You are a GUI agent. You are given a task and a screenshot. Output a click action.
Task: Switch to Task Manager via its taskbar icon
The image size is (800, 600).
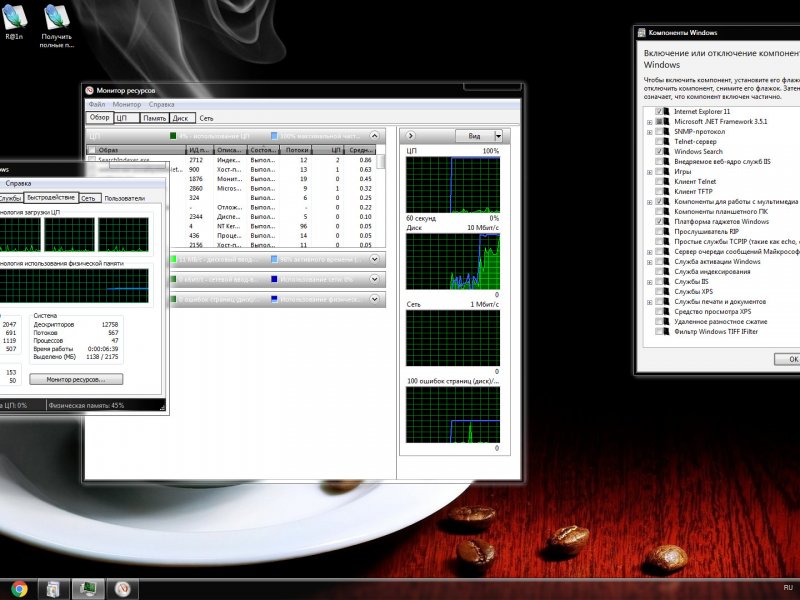(x=88, y=589)
